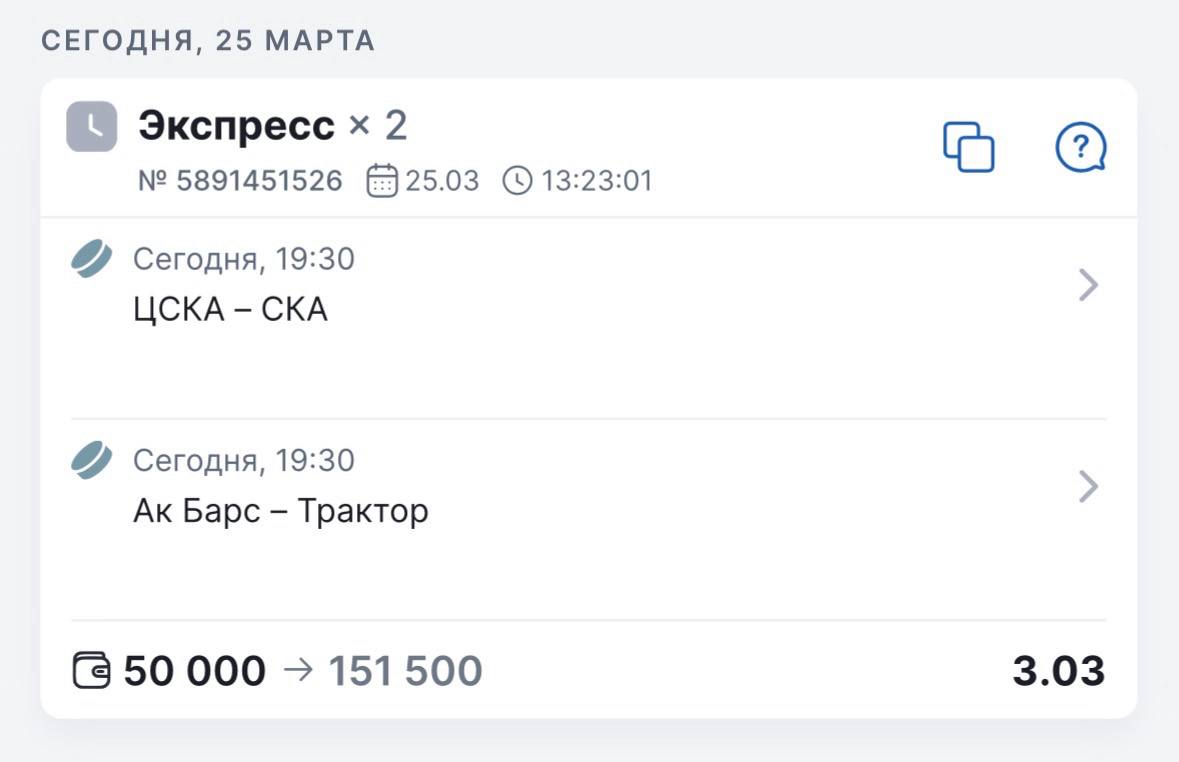Click the calendar icon next to 25.03

382,182
